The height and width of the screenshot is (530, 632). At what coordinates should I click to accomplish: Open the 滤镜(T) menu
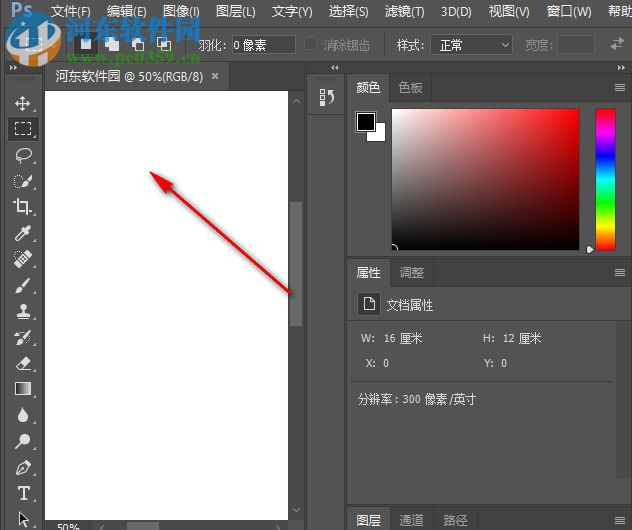click(404, 11)
